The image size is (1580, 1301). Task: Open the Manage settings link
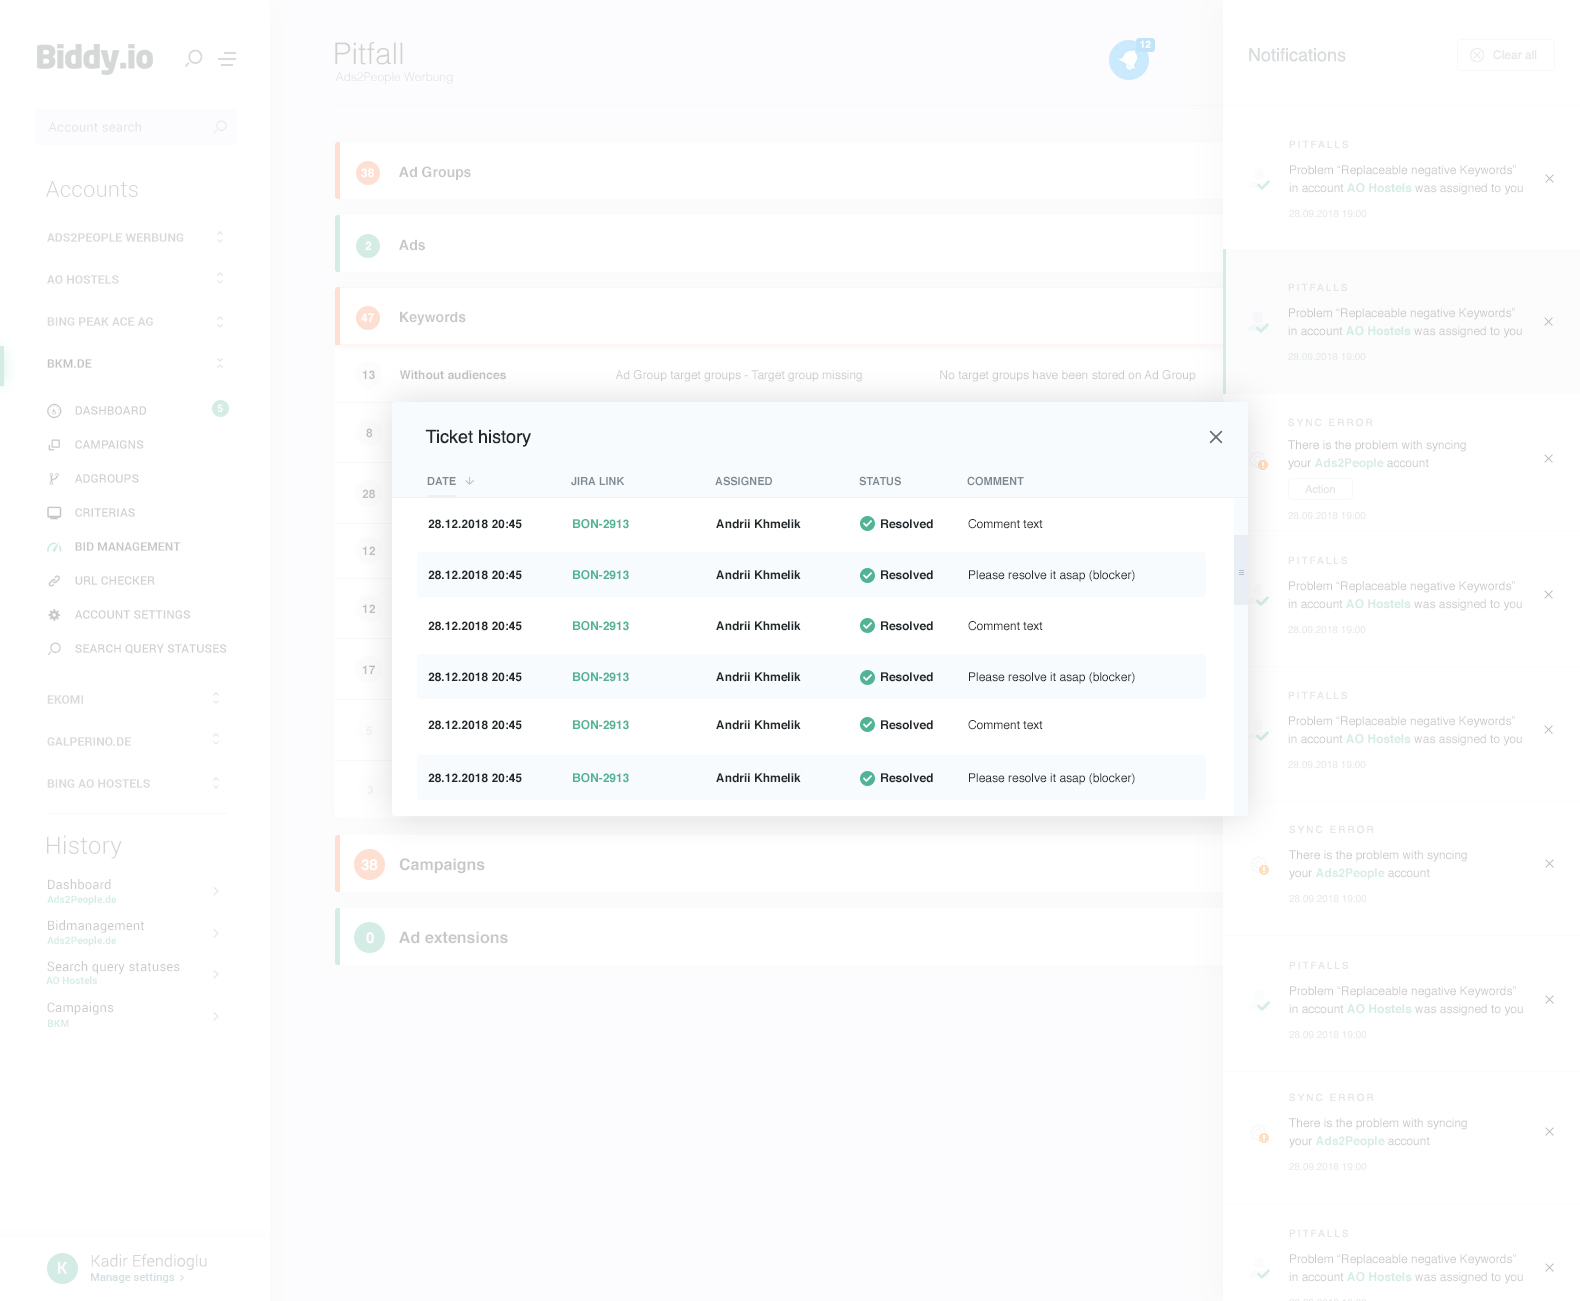click(137, 1277)
